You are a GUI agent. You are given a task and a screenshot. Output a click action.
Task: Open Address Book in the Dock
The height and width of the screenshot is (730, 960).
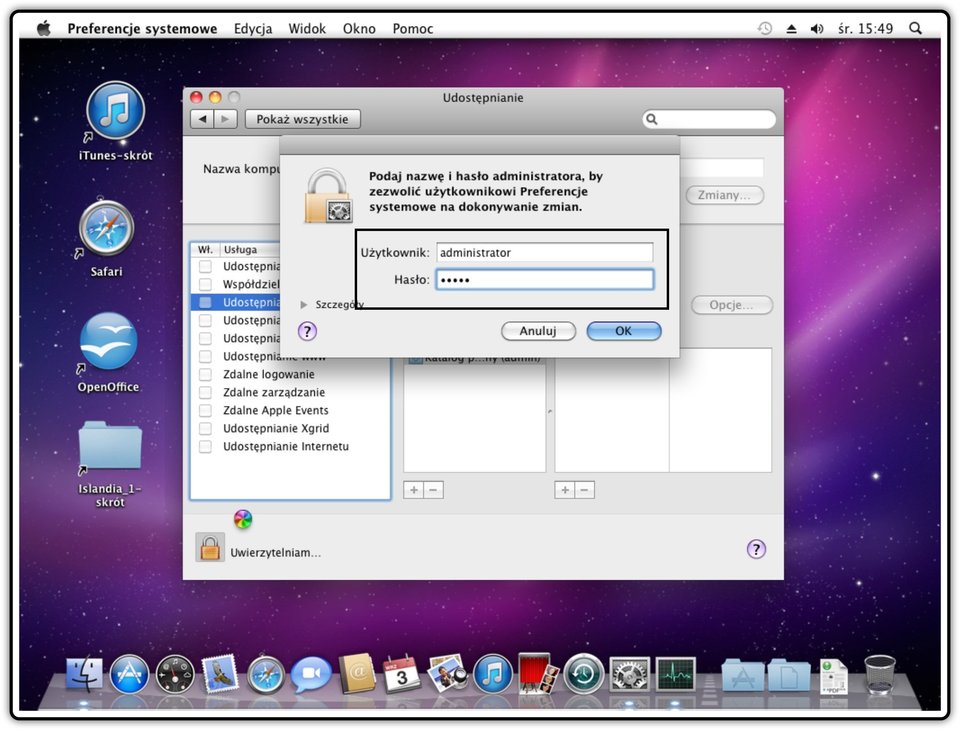click(357, 674)
